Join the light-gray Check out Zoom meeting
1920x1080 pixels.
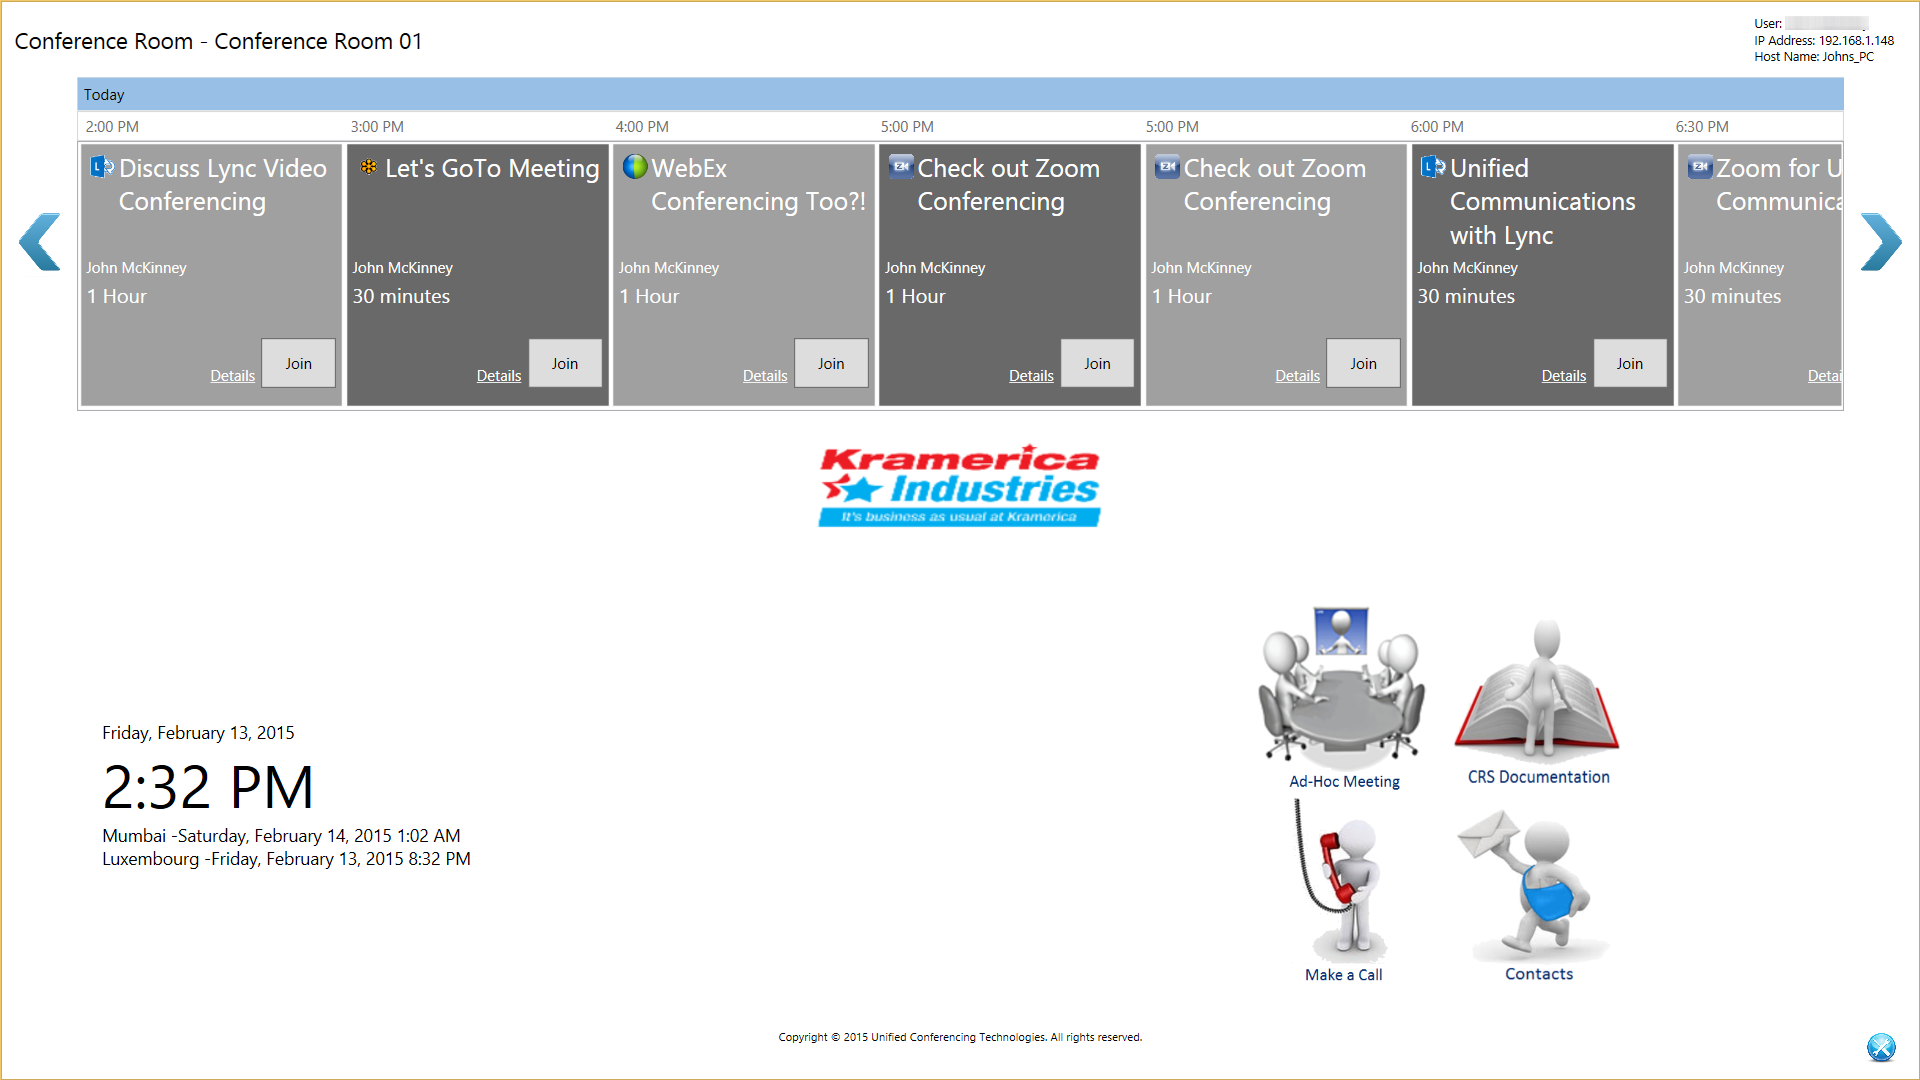1363,363
